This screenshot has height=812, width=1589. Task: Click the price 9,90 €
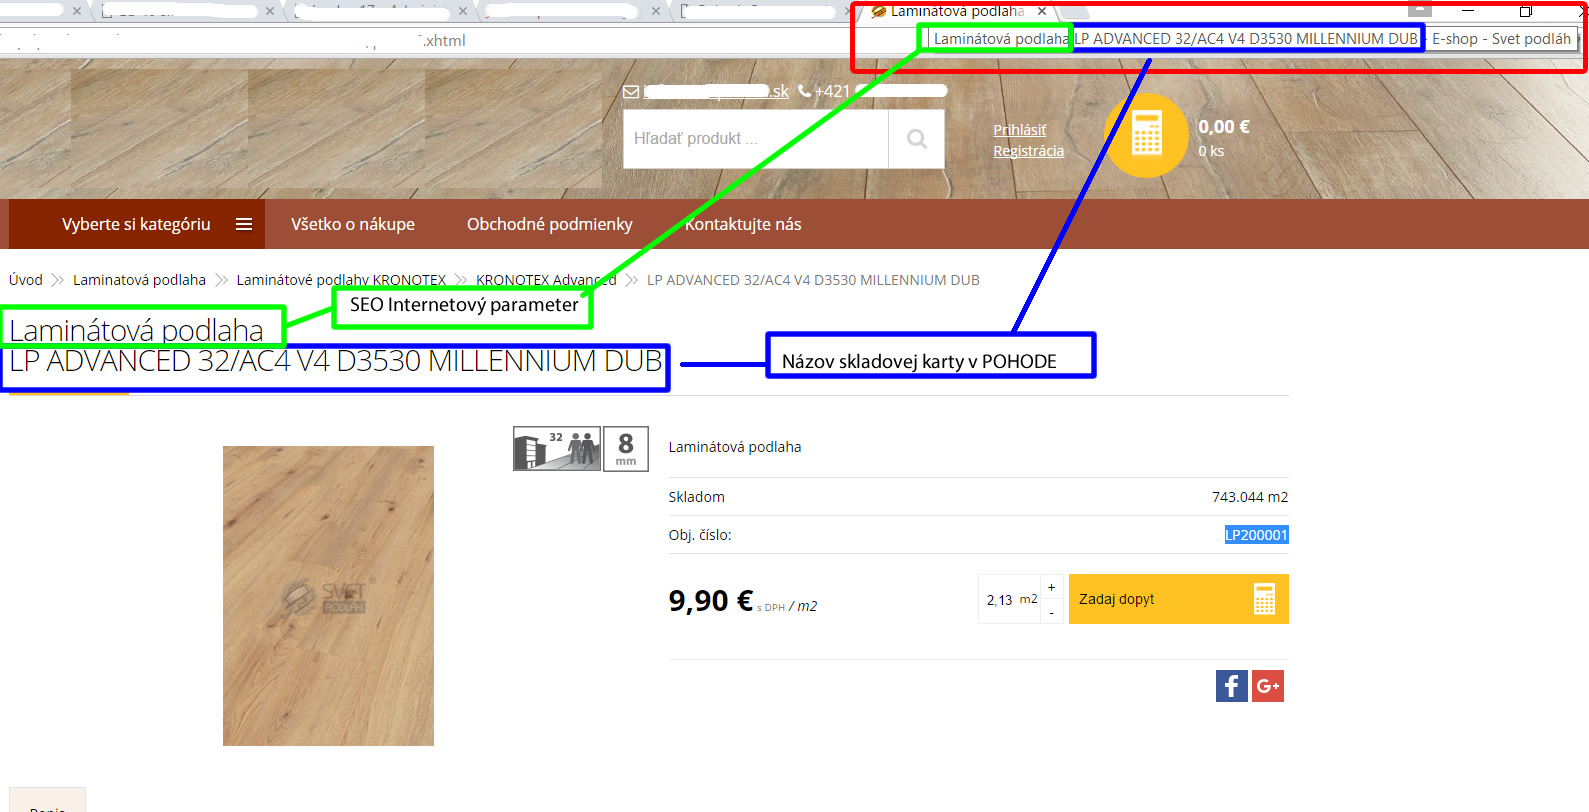coord(711,600)
